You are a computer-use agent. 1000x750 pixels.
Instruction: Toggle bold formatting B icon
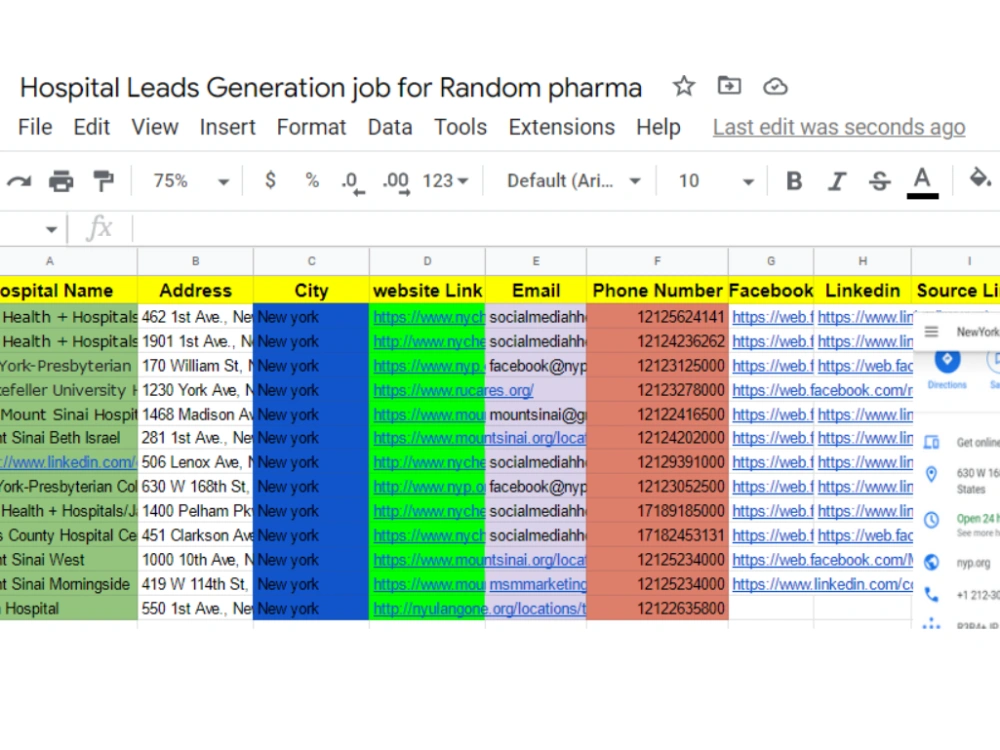[794, 181]
